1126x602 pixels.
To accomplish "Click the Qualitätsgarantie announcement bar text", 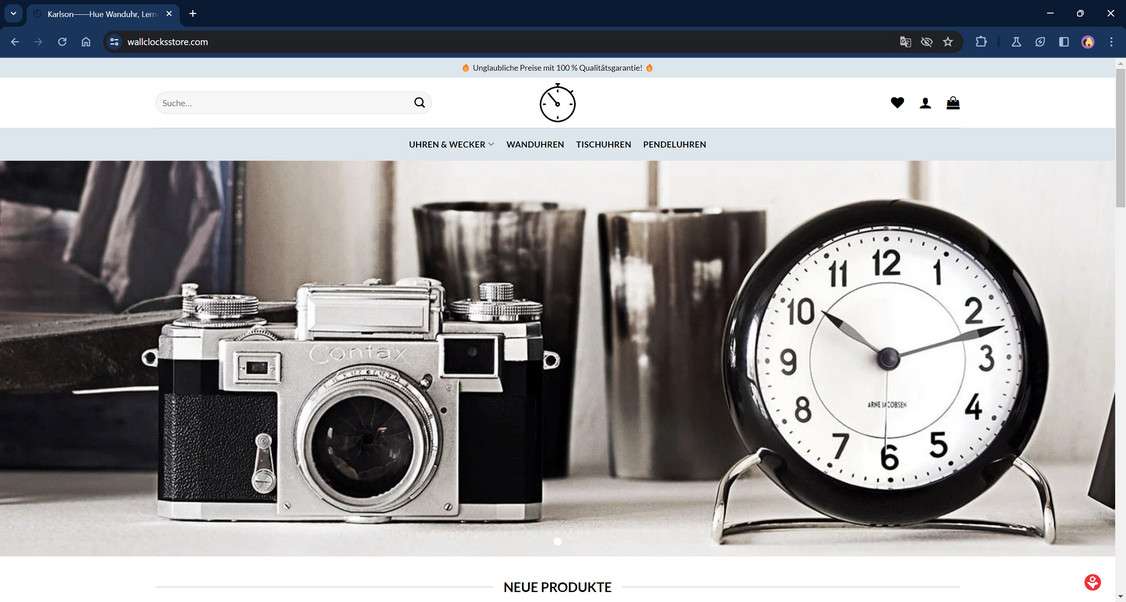I will click(557, 68).
